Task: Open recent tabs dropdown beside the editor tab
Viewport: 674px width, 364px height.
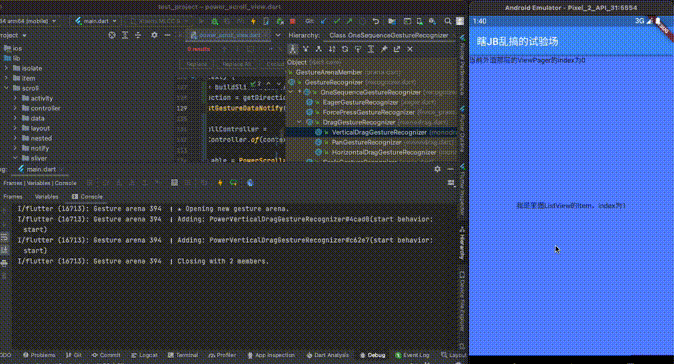Action: pyautogui.click(x=278, y=35)
